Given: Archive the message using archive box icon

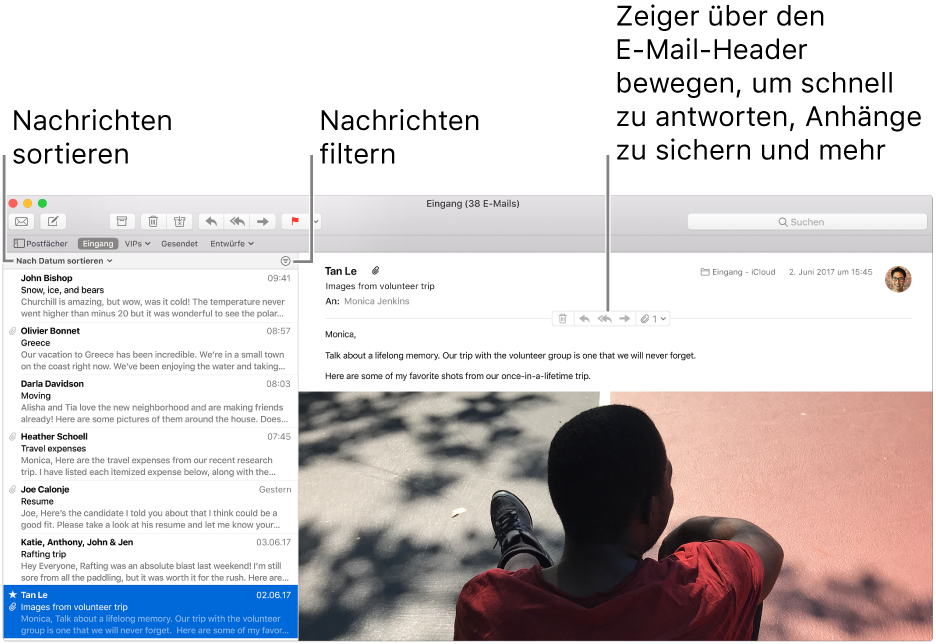Looking at the screenshot, I should click(122, 221).
